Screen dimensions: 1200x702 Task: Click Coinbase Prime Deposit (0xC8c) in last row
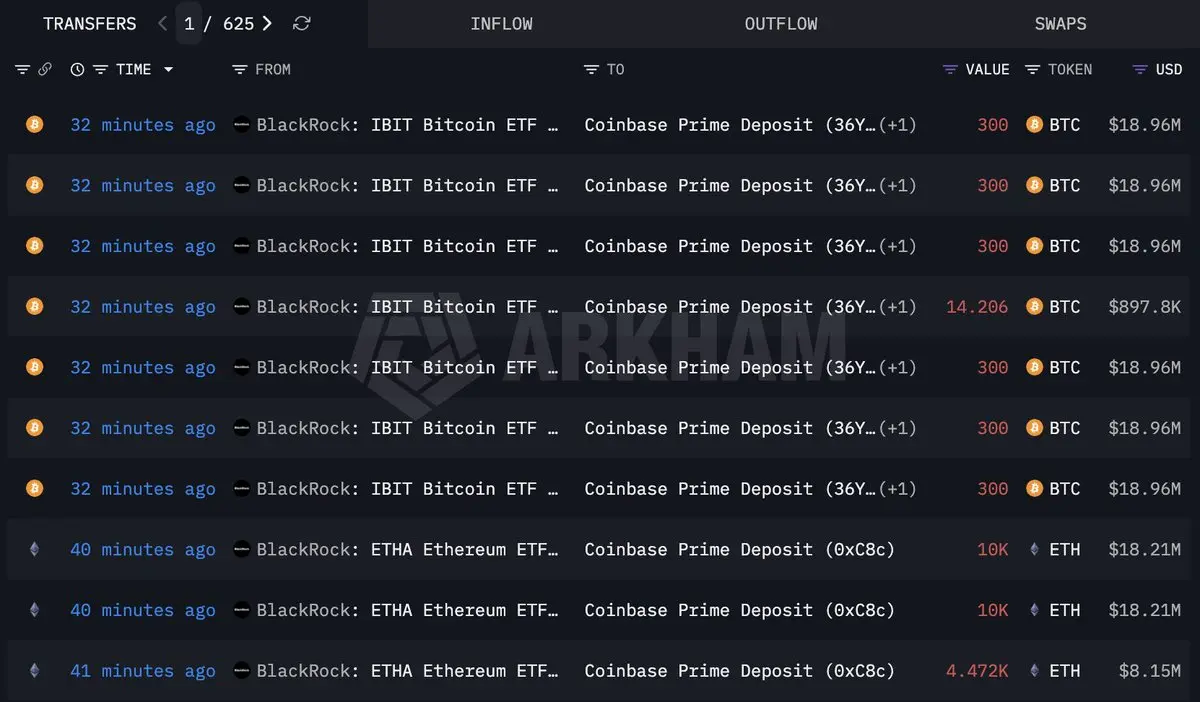tap(740, 671)
